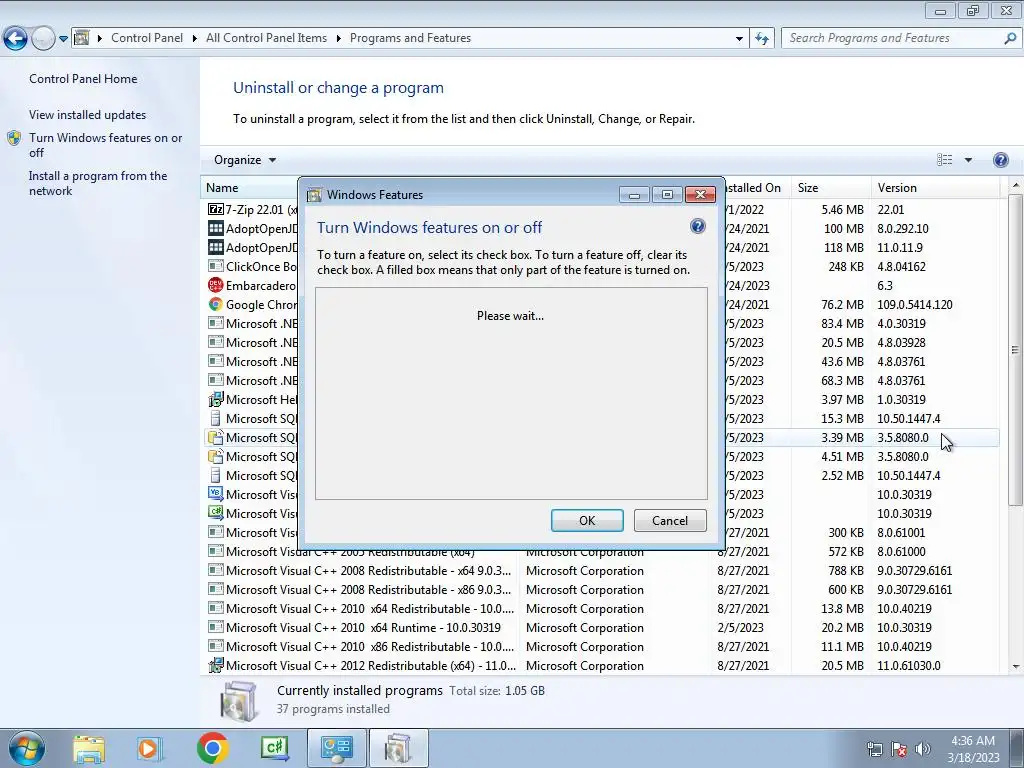
Task: Select second AdoptOpenJDK icon, version 11.0.11.9
Action: 216,248
